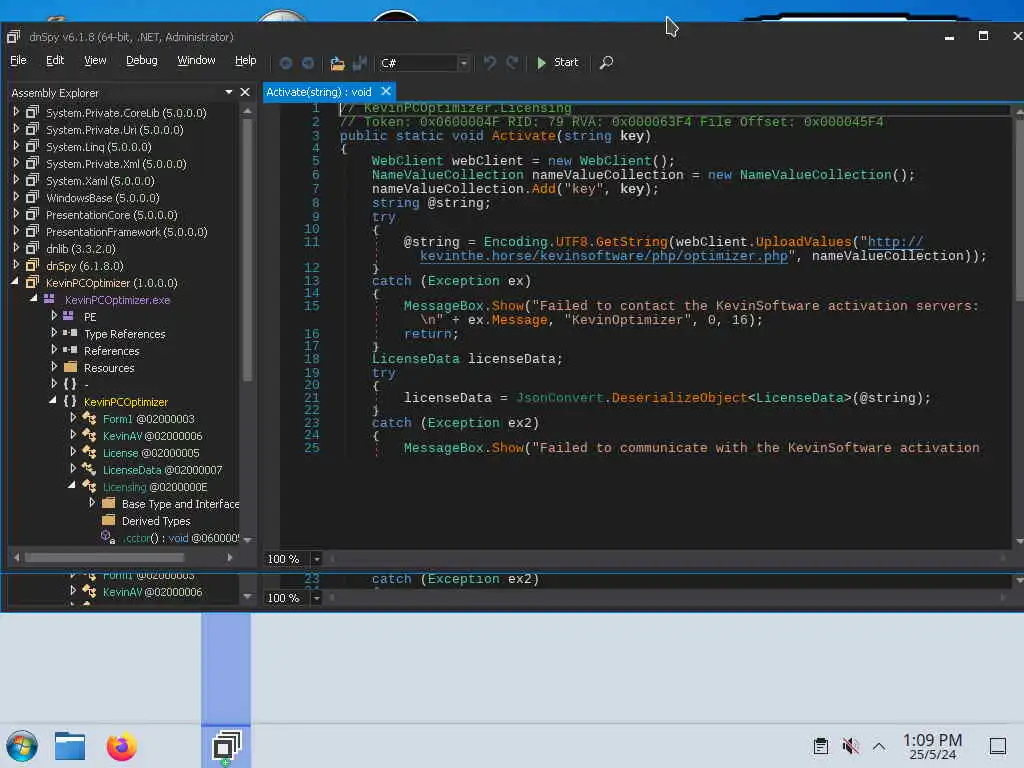Open File Explorer from the taskbar
The height and width of the screenshot is (768, 1024).
(x=70, y=746)
